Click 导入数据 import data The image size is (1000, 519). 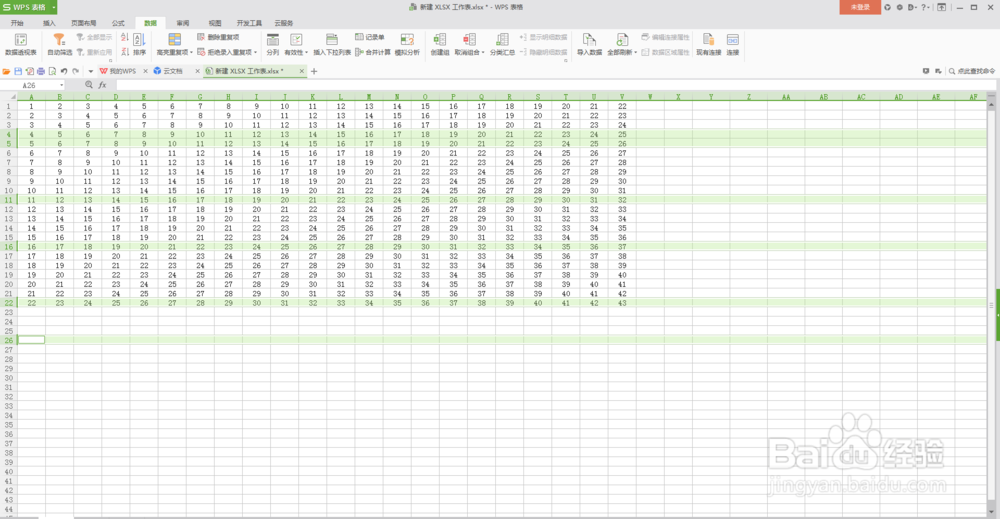589,44
